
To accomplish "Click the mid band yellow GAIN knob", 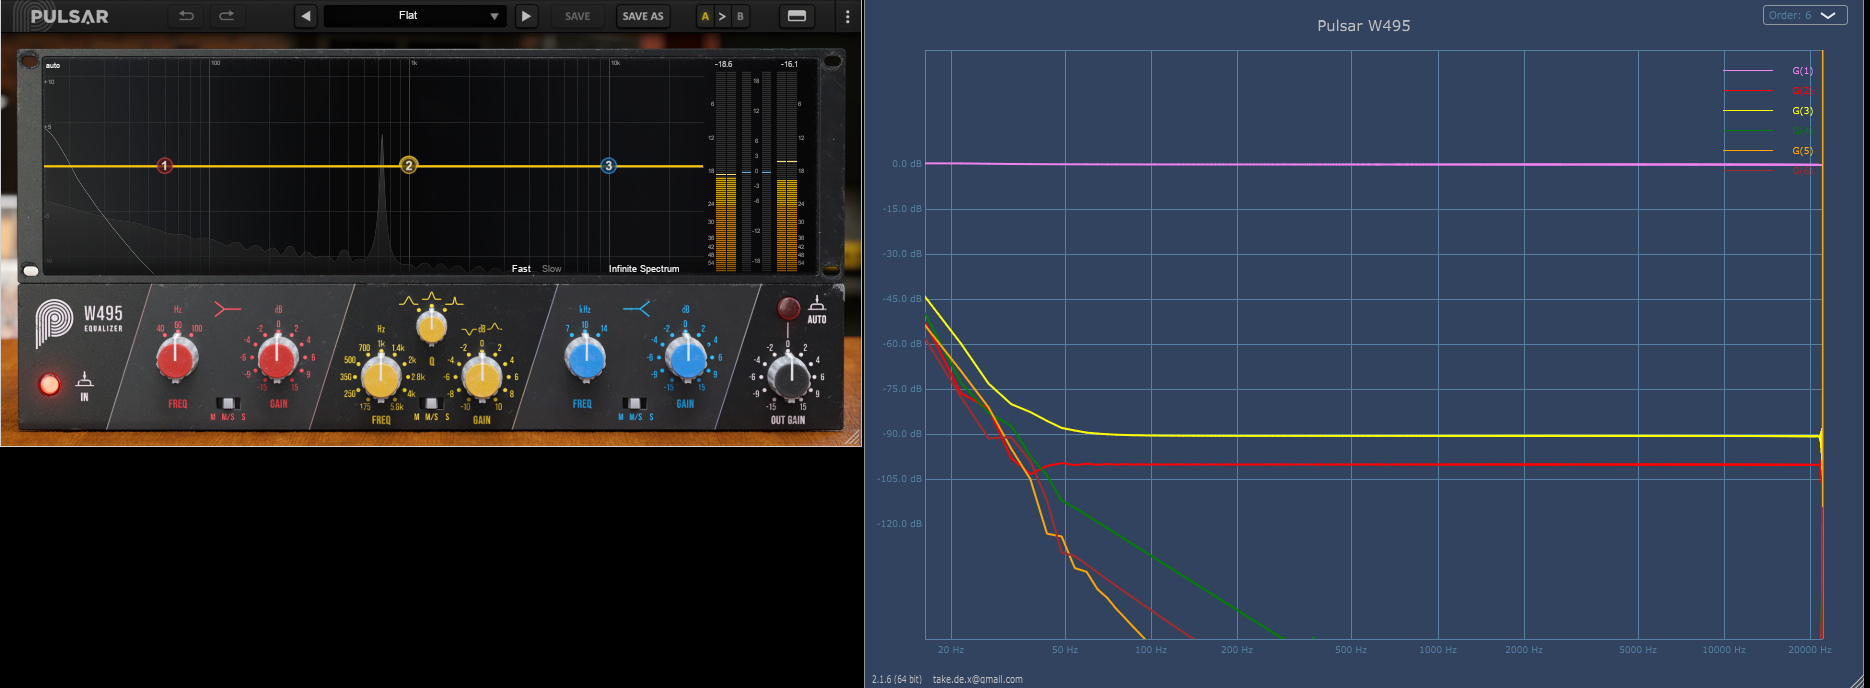I will coord(482,377).
